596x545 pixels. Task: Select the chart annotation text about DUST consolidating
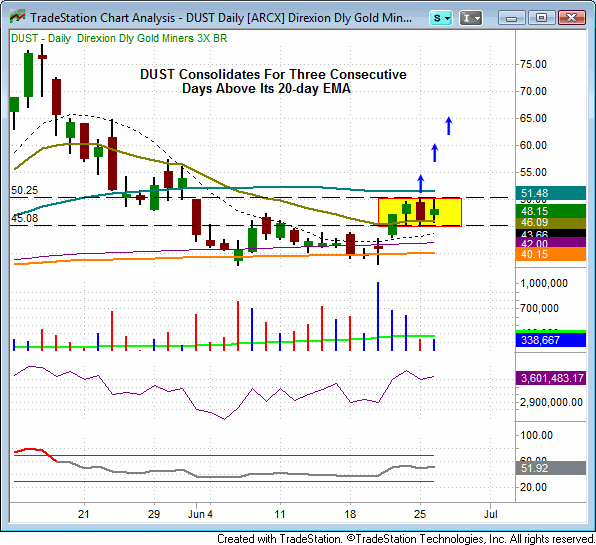point(273,81)
